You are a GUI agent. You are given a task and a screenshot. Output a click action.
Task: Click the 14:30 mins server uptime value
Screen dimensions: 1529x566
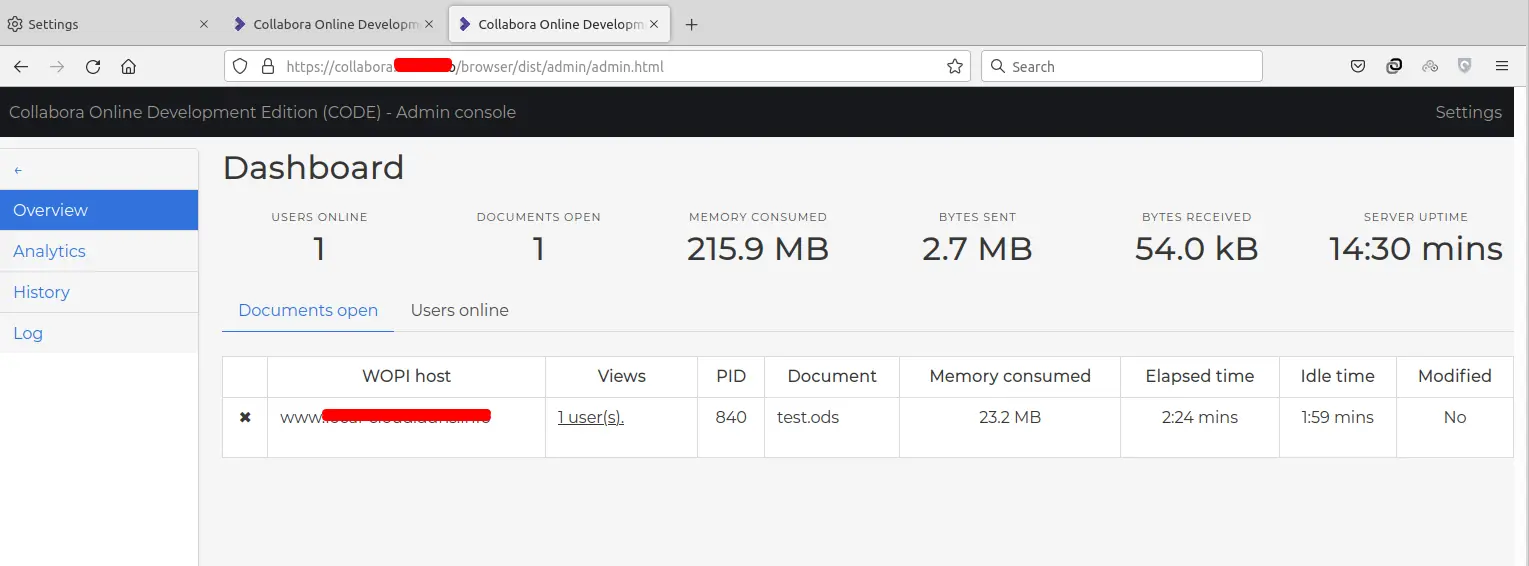click(1416, 249)
